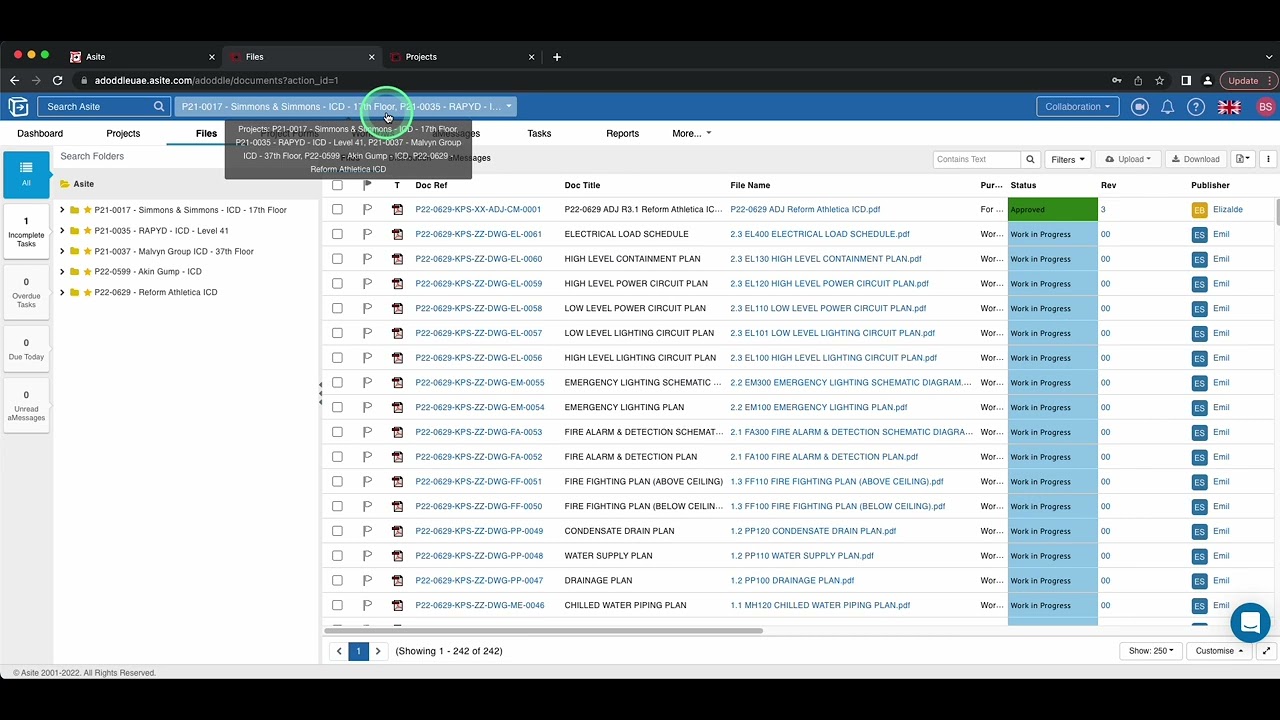
Task: Open the Collaboration dropdown
Action: [x=1077, y=107]
